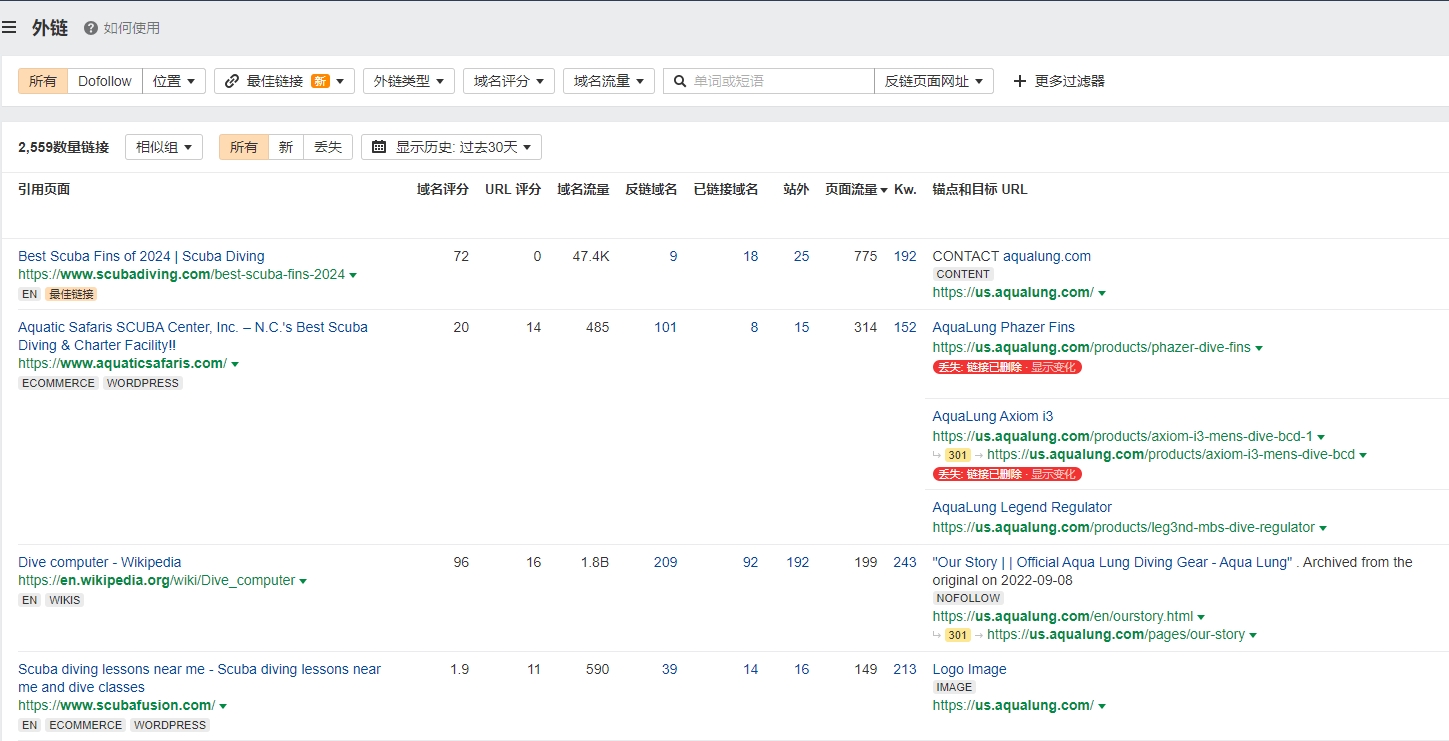Click the search magnifier icon

(x=680, y=81)
